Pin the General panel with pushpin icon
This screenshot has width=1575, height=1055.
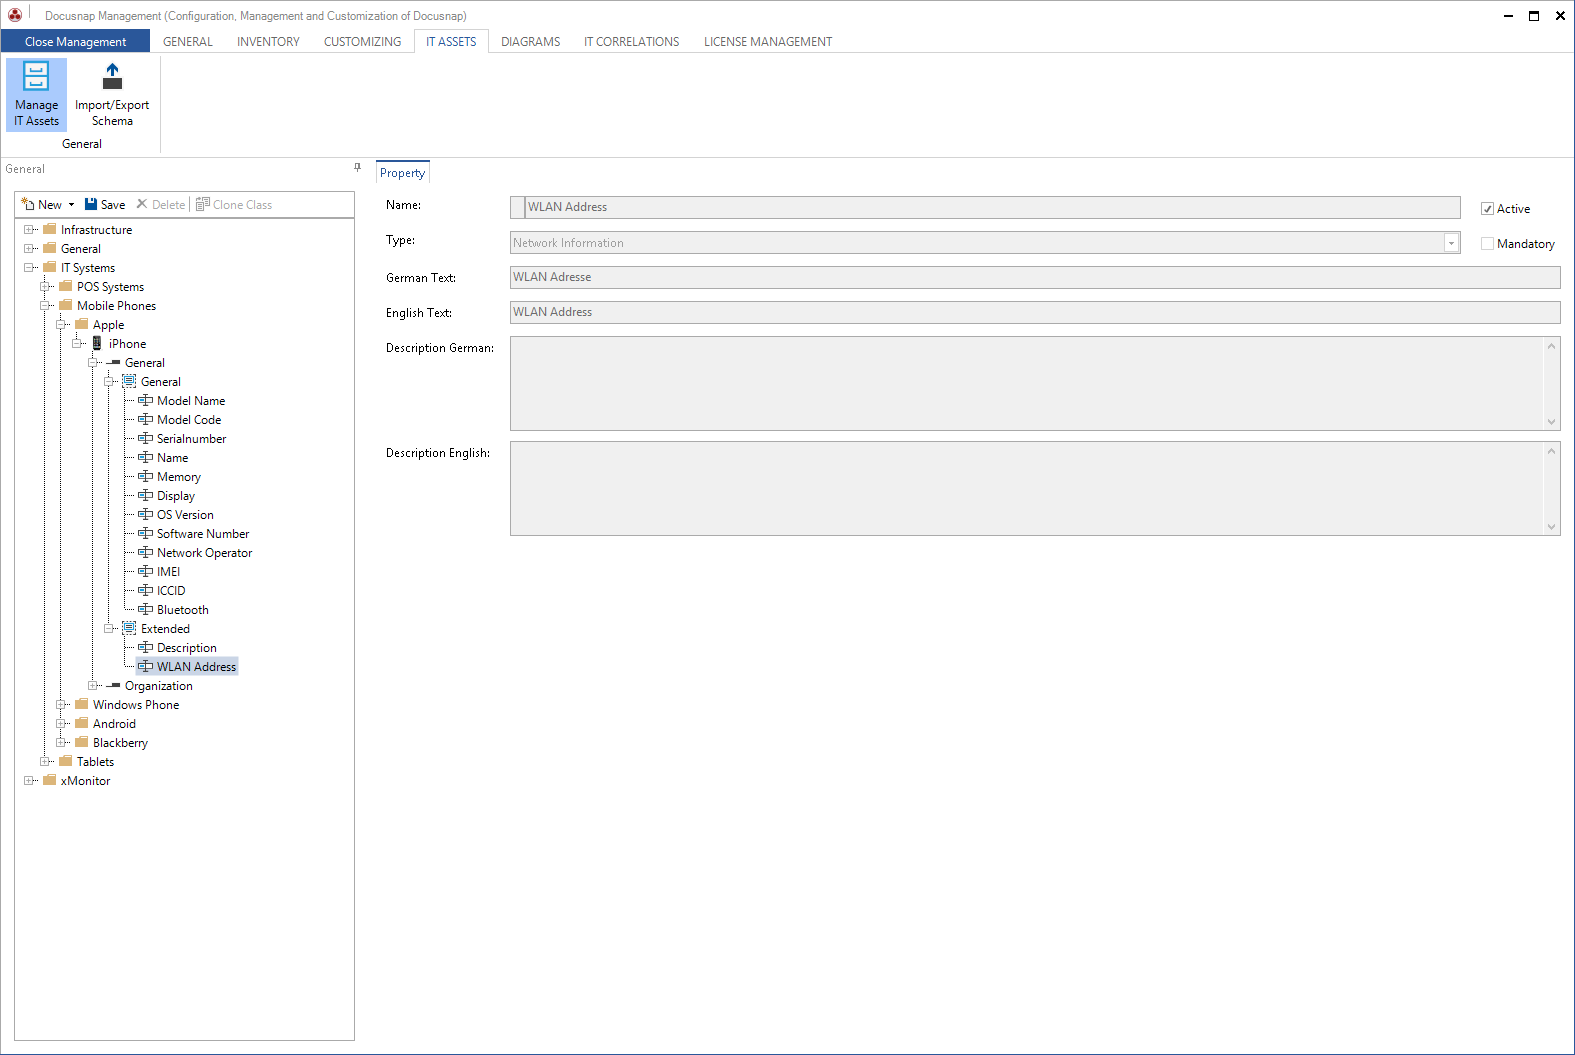point(357,168)
